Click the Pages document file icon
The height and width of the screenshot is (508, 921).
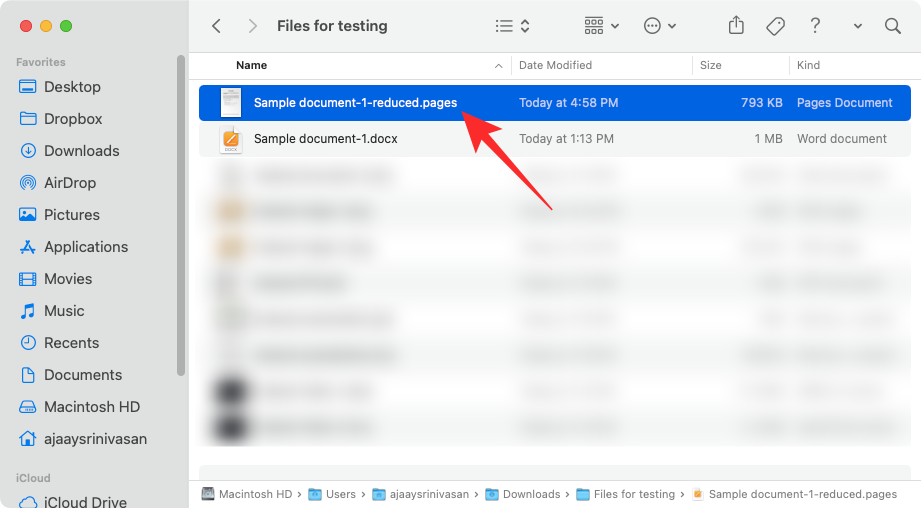tap(231, 103)
